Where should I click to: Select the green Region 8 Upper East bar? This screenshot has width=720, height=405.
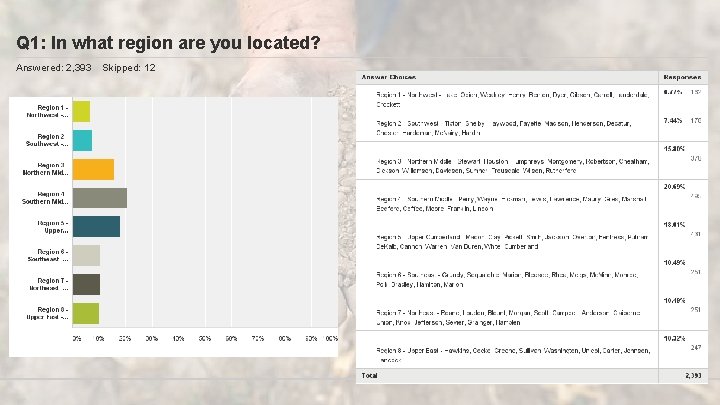86,313
